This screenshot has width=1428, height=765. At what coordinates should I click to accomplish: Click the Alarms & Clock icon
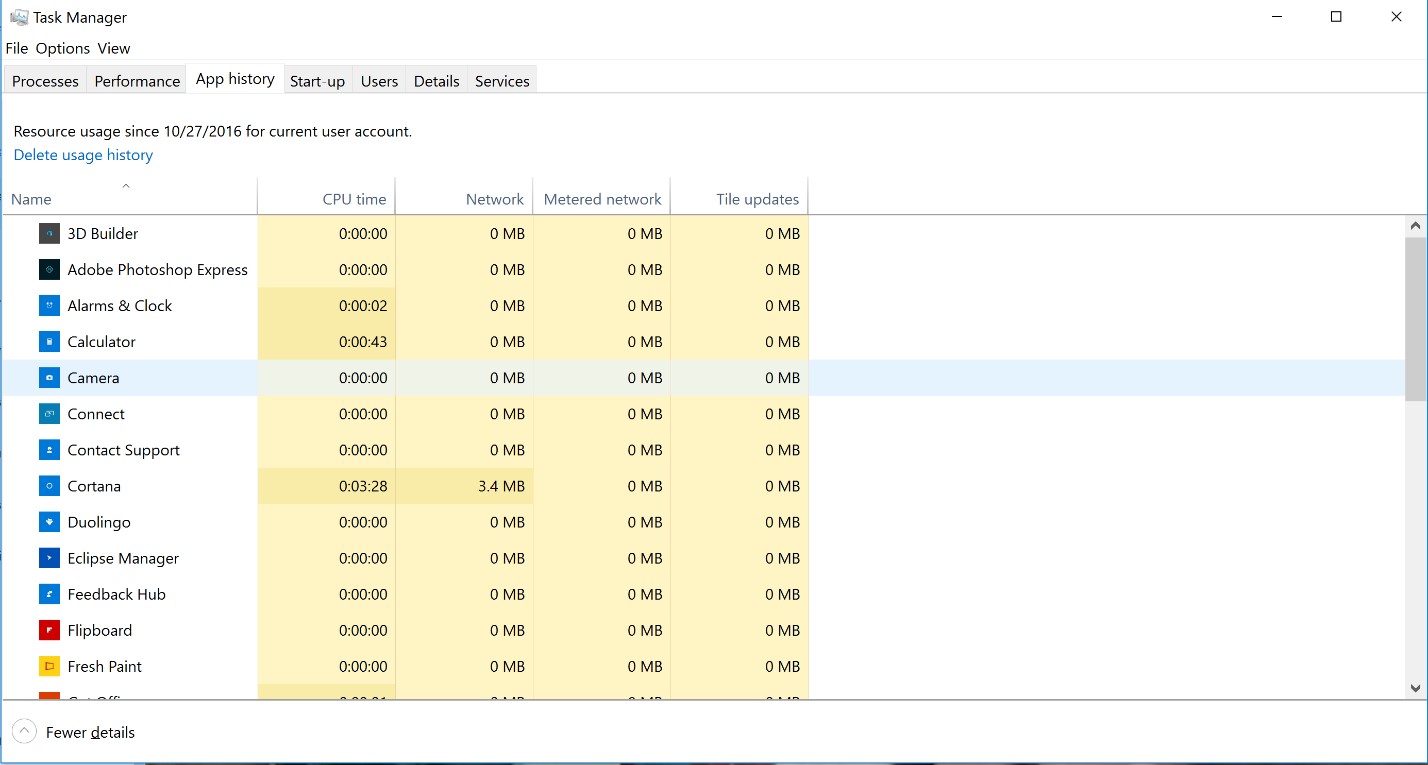[x=49, y=305]
